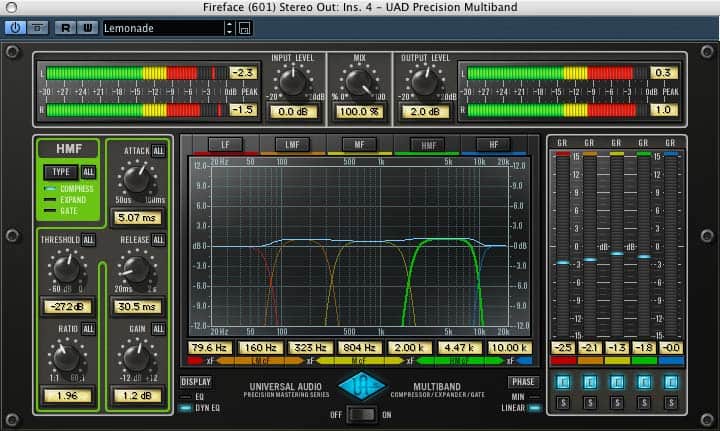The image size is (720, 431).
Task: Click the 100.0 % mix value field
Action: (x=359, y=112)
